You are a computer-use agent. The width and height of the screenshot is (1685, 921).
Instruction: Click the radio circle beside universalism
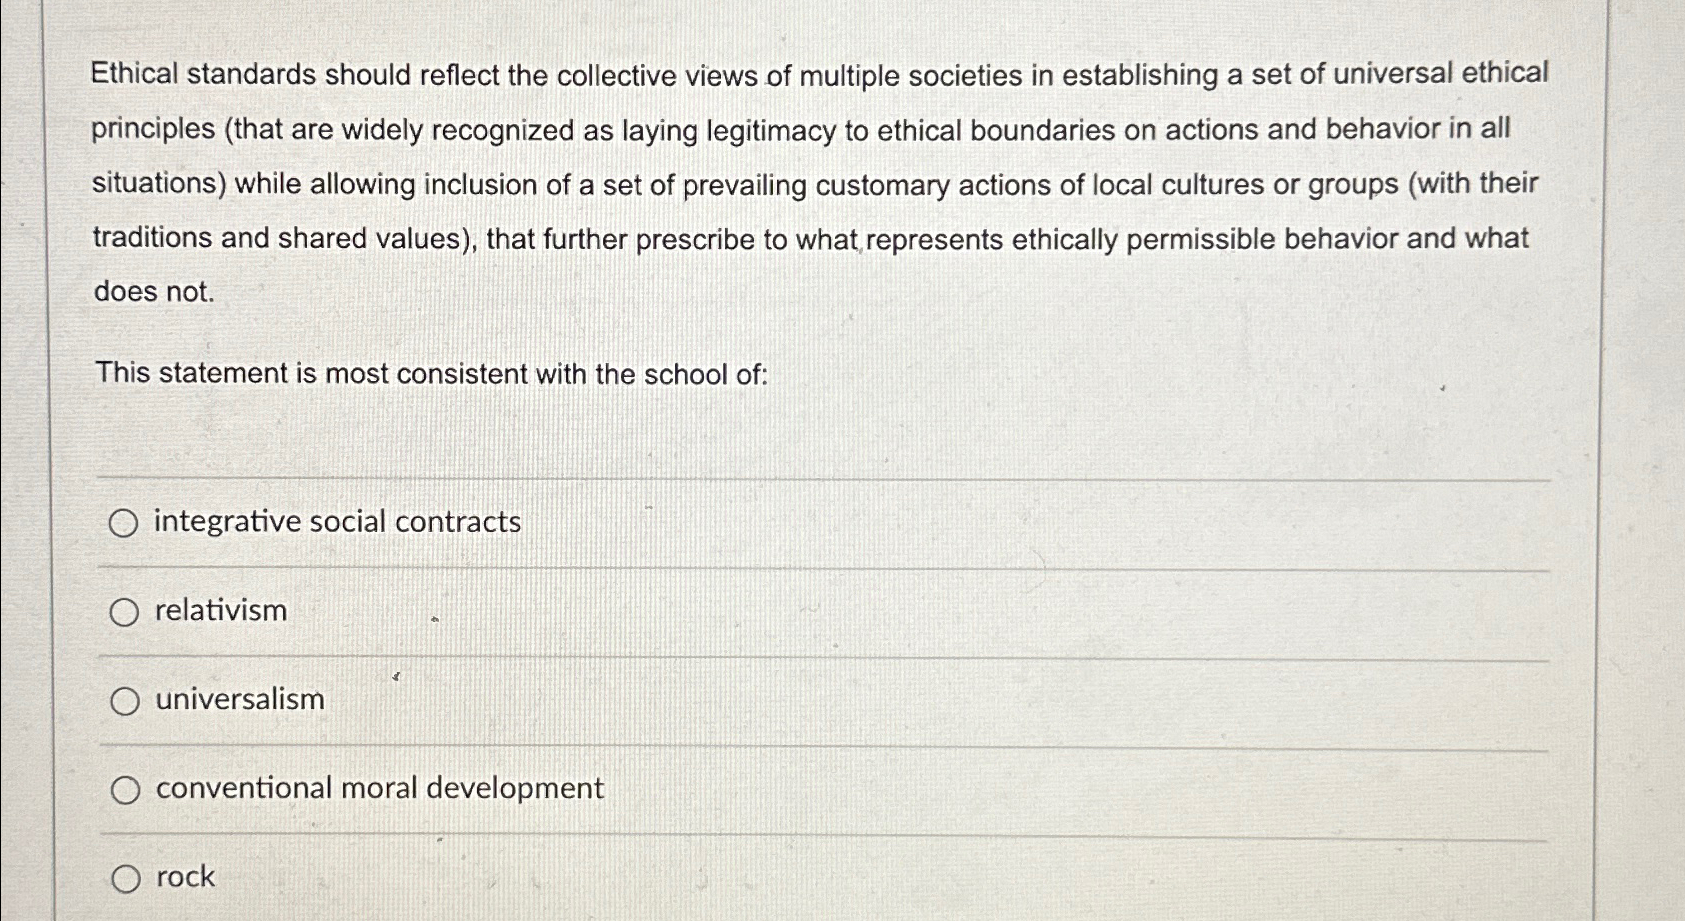coord(126,701)
